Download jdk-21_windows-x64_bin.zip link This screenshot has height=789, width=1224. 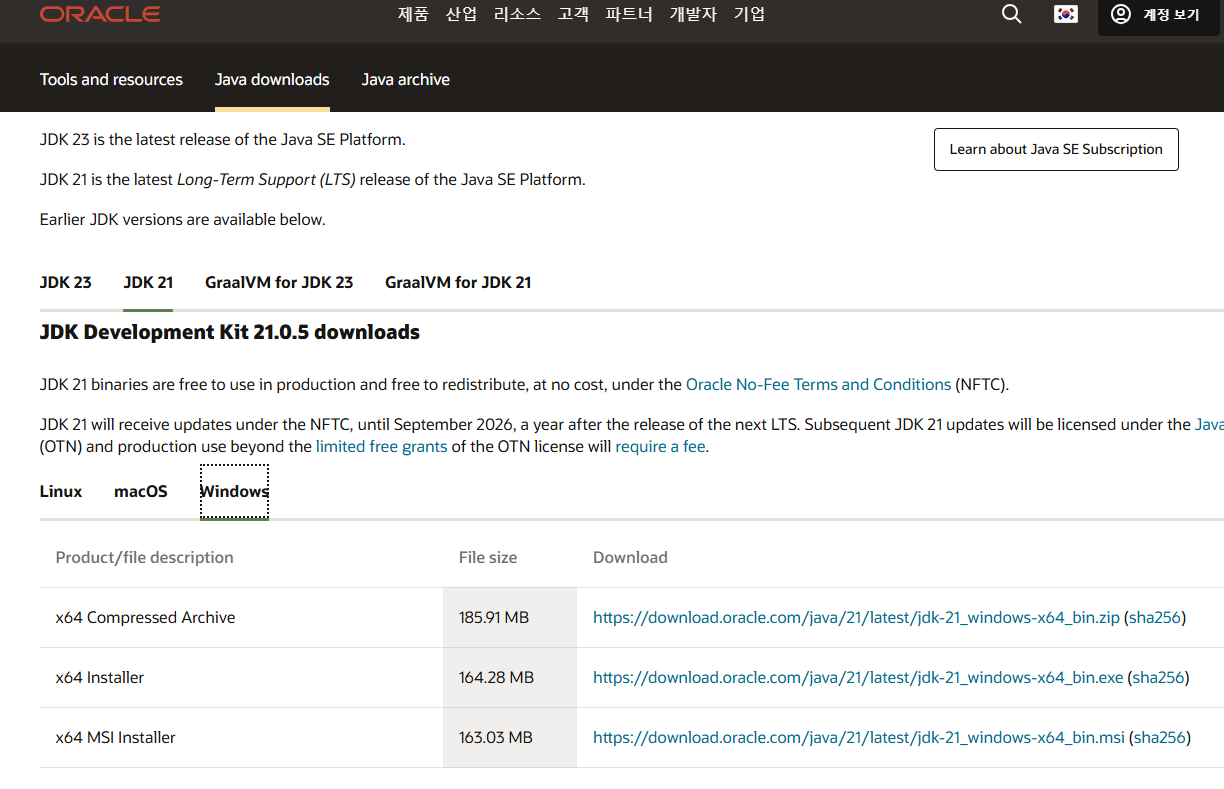pyautogui.click(x=856, y=617)
